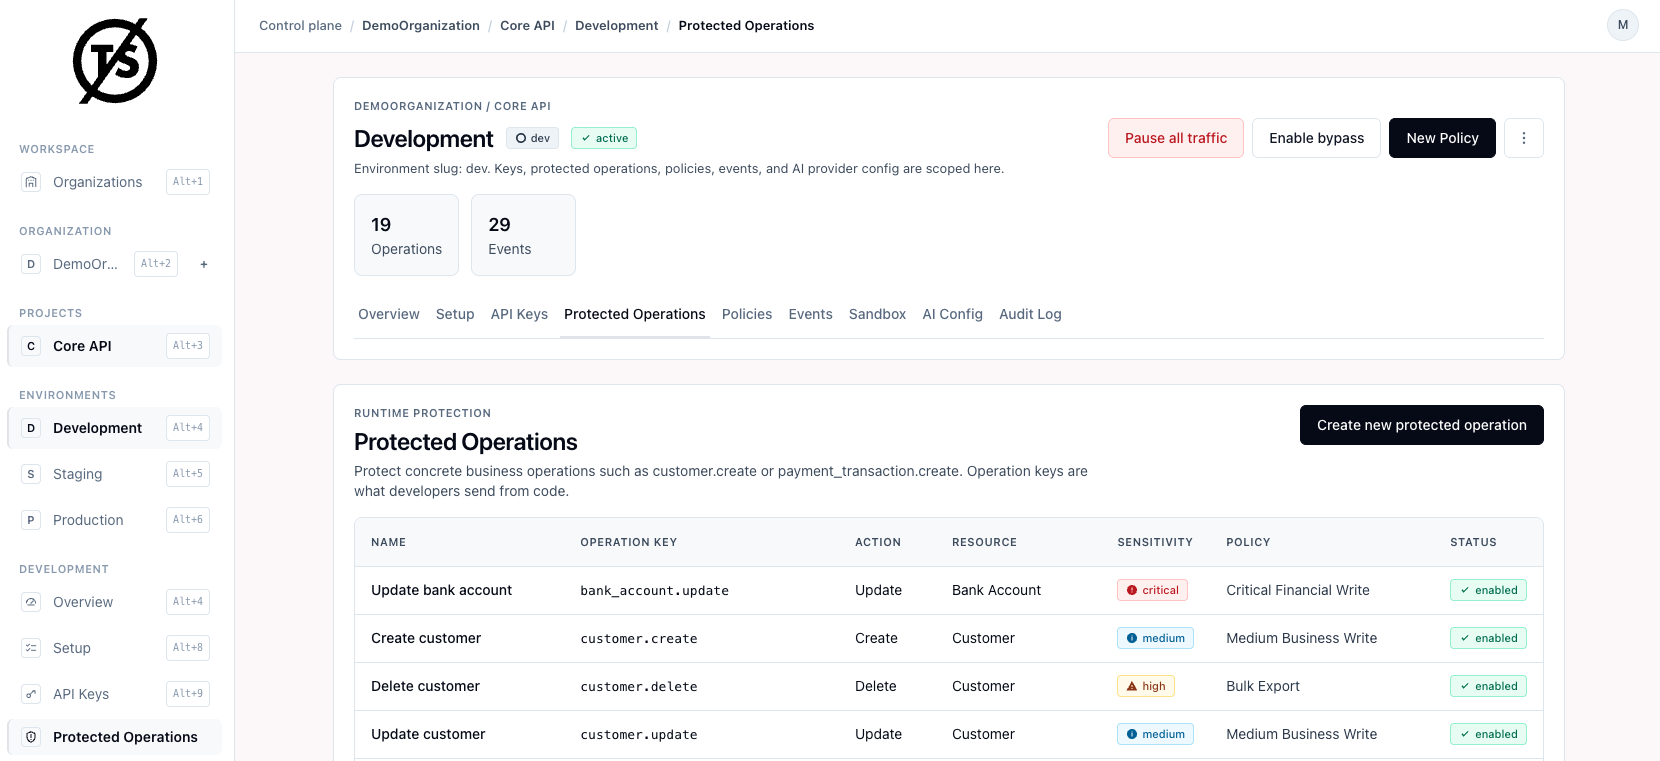Click the Development D environment icon

point(31,428)
